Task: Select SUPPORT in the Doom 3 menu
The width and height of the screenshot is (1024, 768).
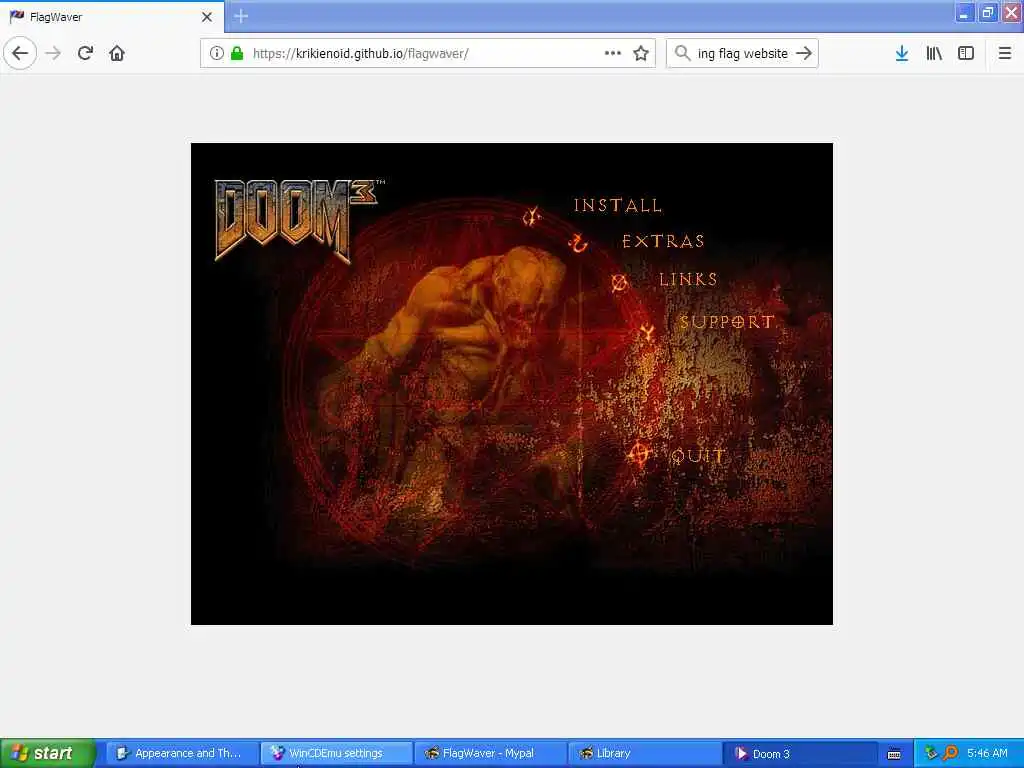Action: tap(727, 321)
